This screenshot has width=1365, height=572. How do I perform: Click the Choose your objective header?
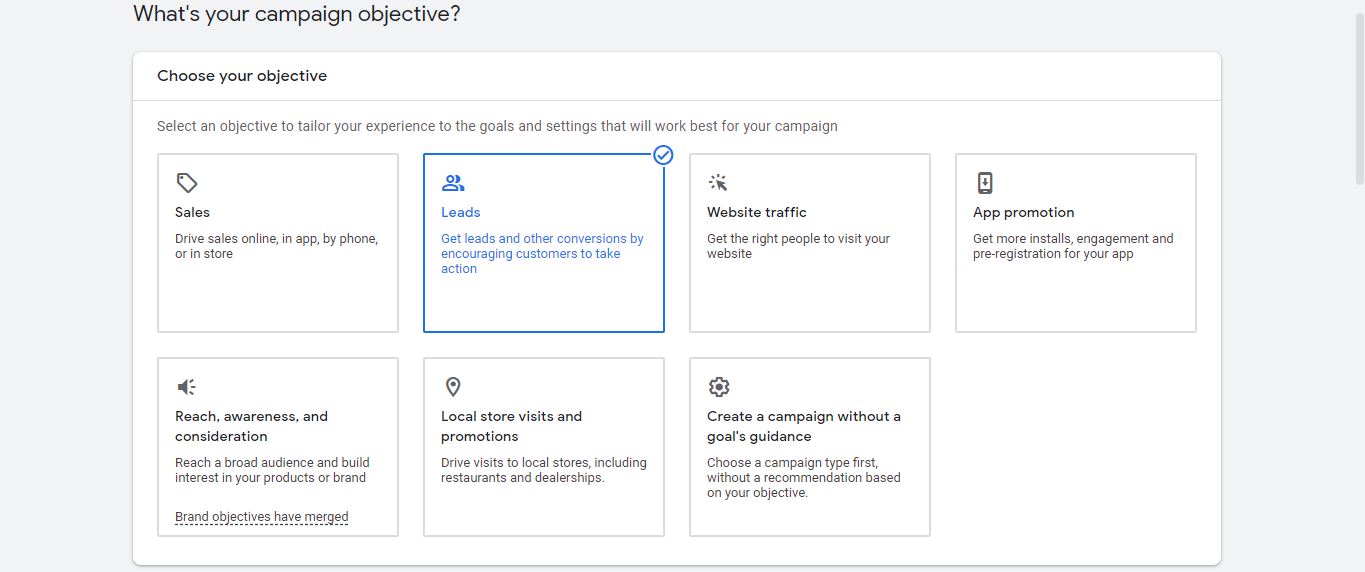click(242, 76)
